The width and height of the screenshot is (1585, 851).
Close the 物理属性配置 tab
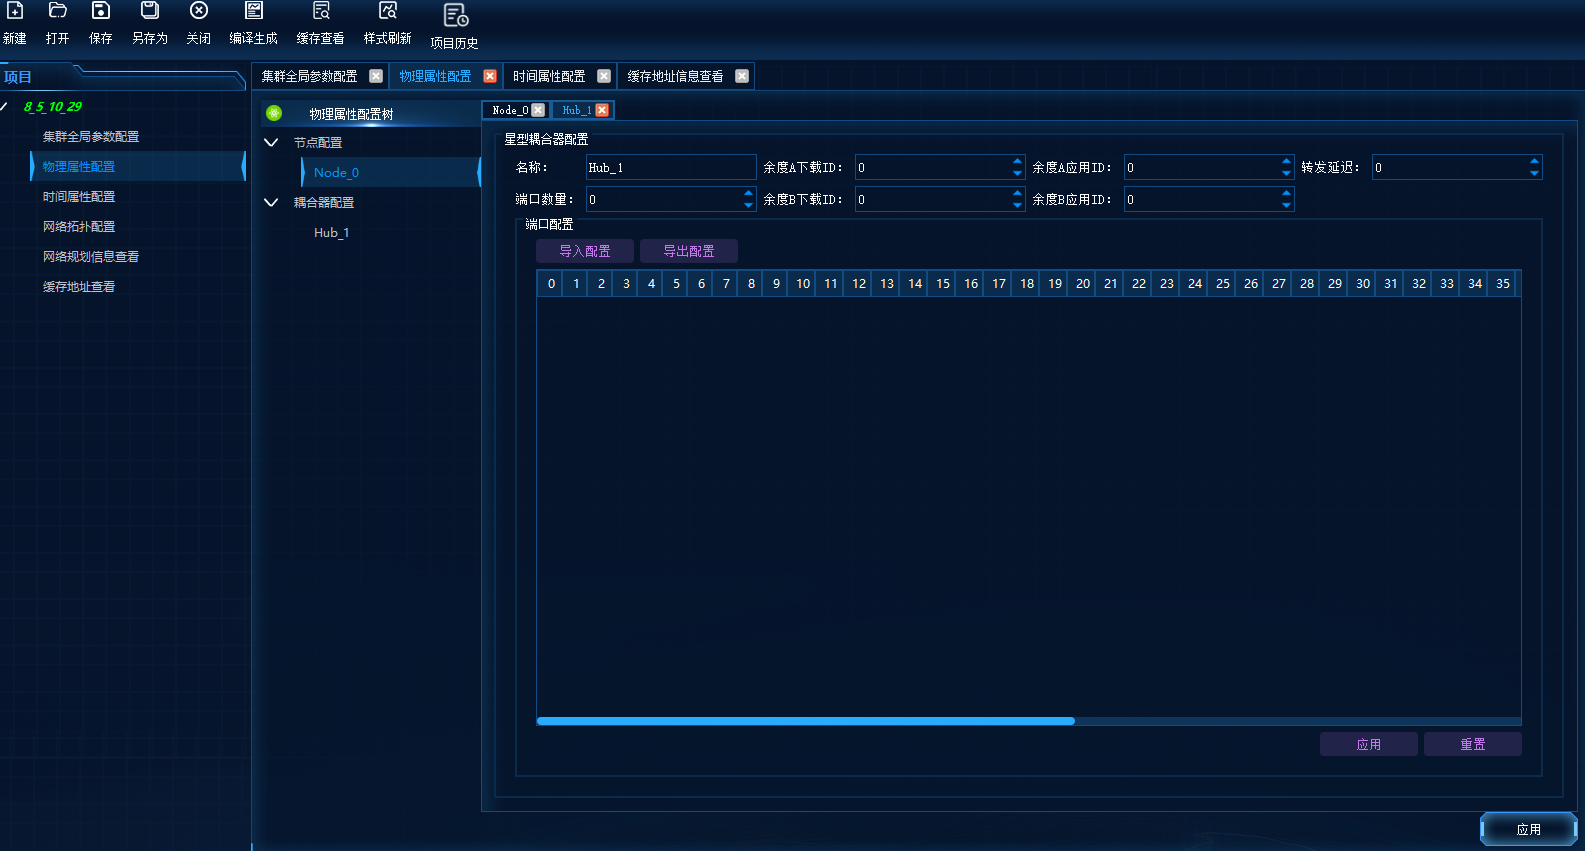[x=490, y=76]
